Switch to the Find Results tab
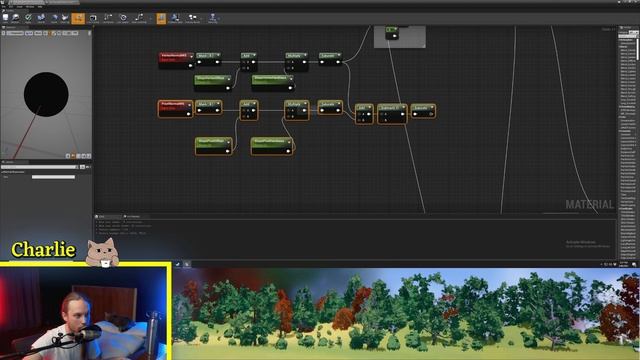 point(135,216)
